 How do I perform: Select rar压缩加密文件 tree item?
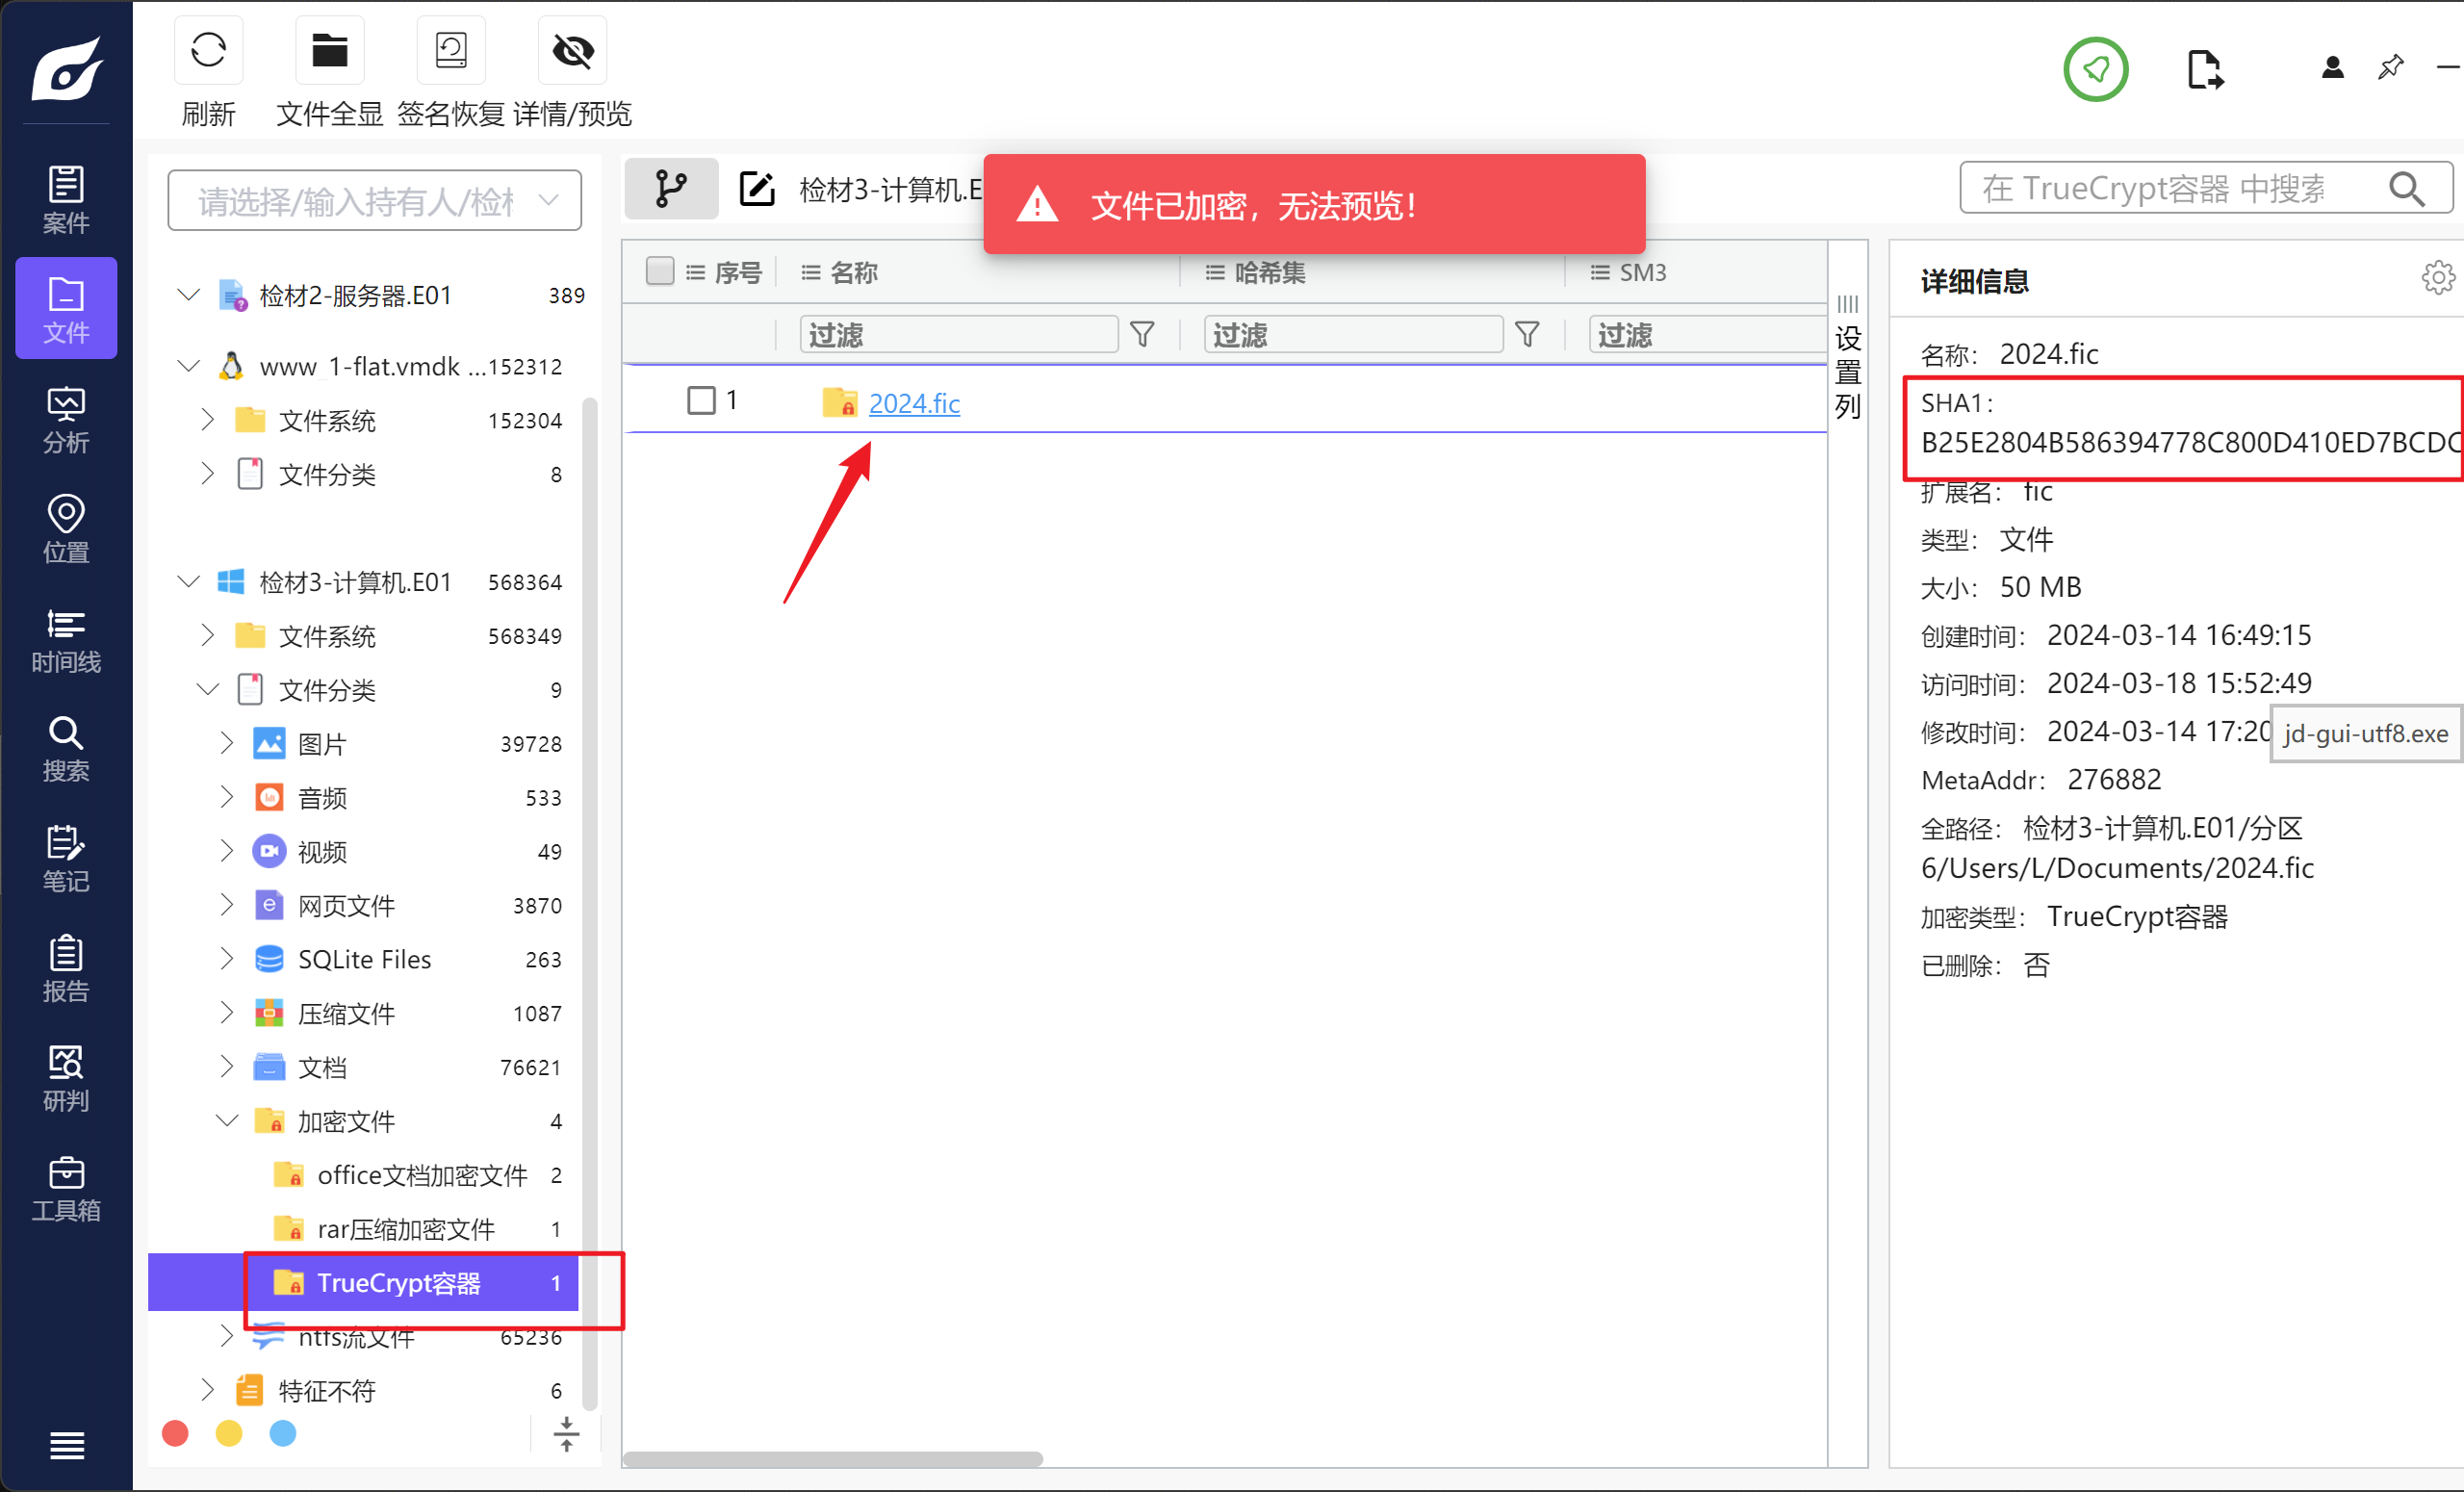[405, 1229]
